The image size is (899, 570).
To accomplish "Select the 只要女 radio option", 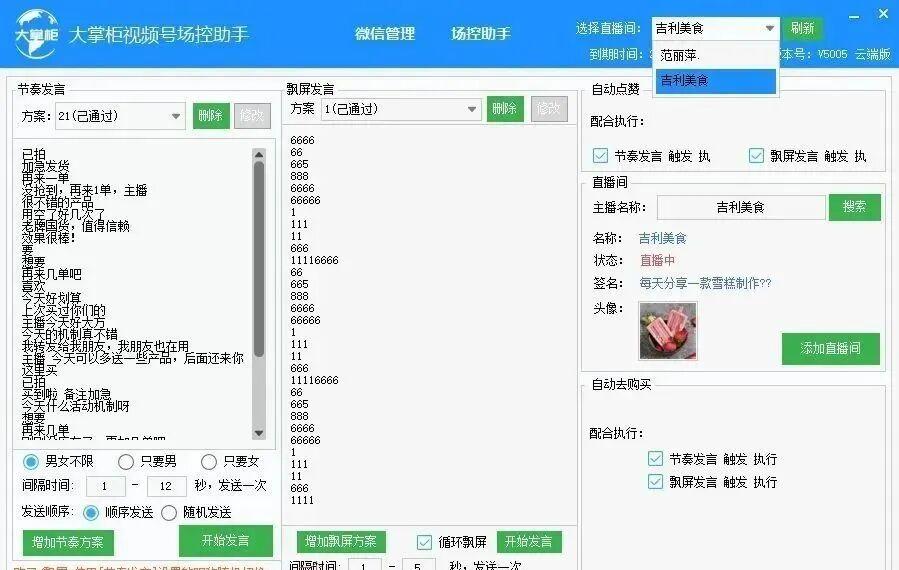I will (x=209, y=462).
